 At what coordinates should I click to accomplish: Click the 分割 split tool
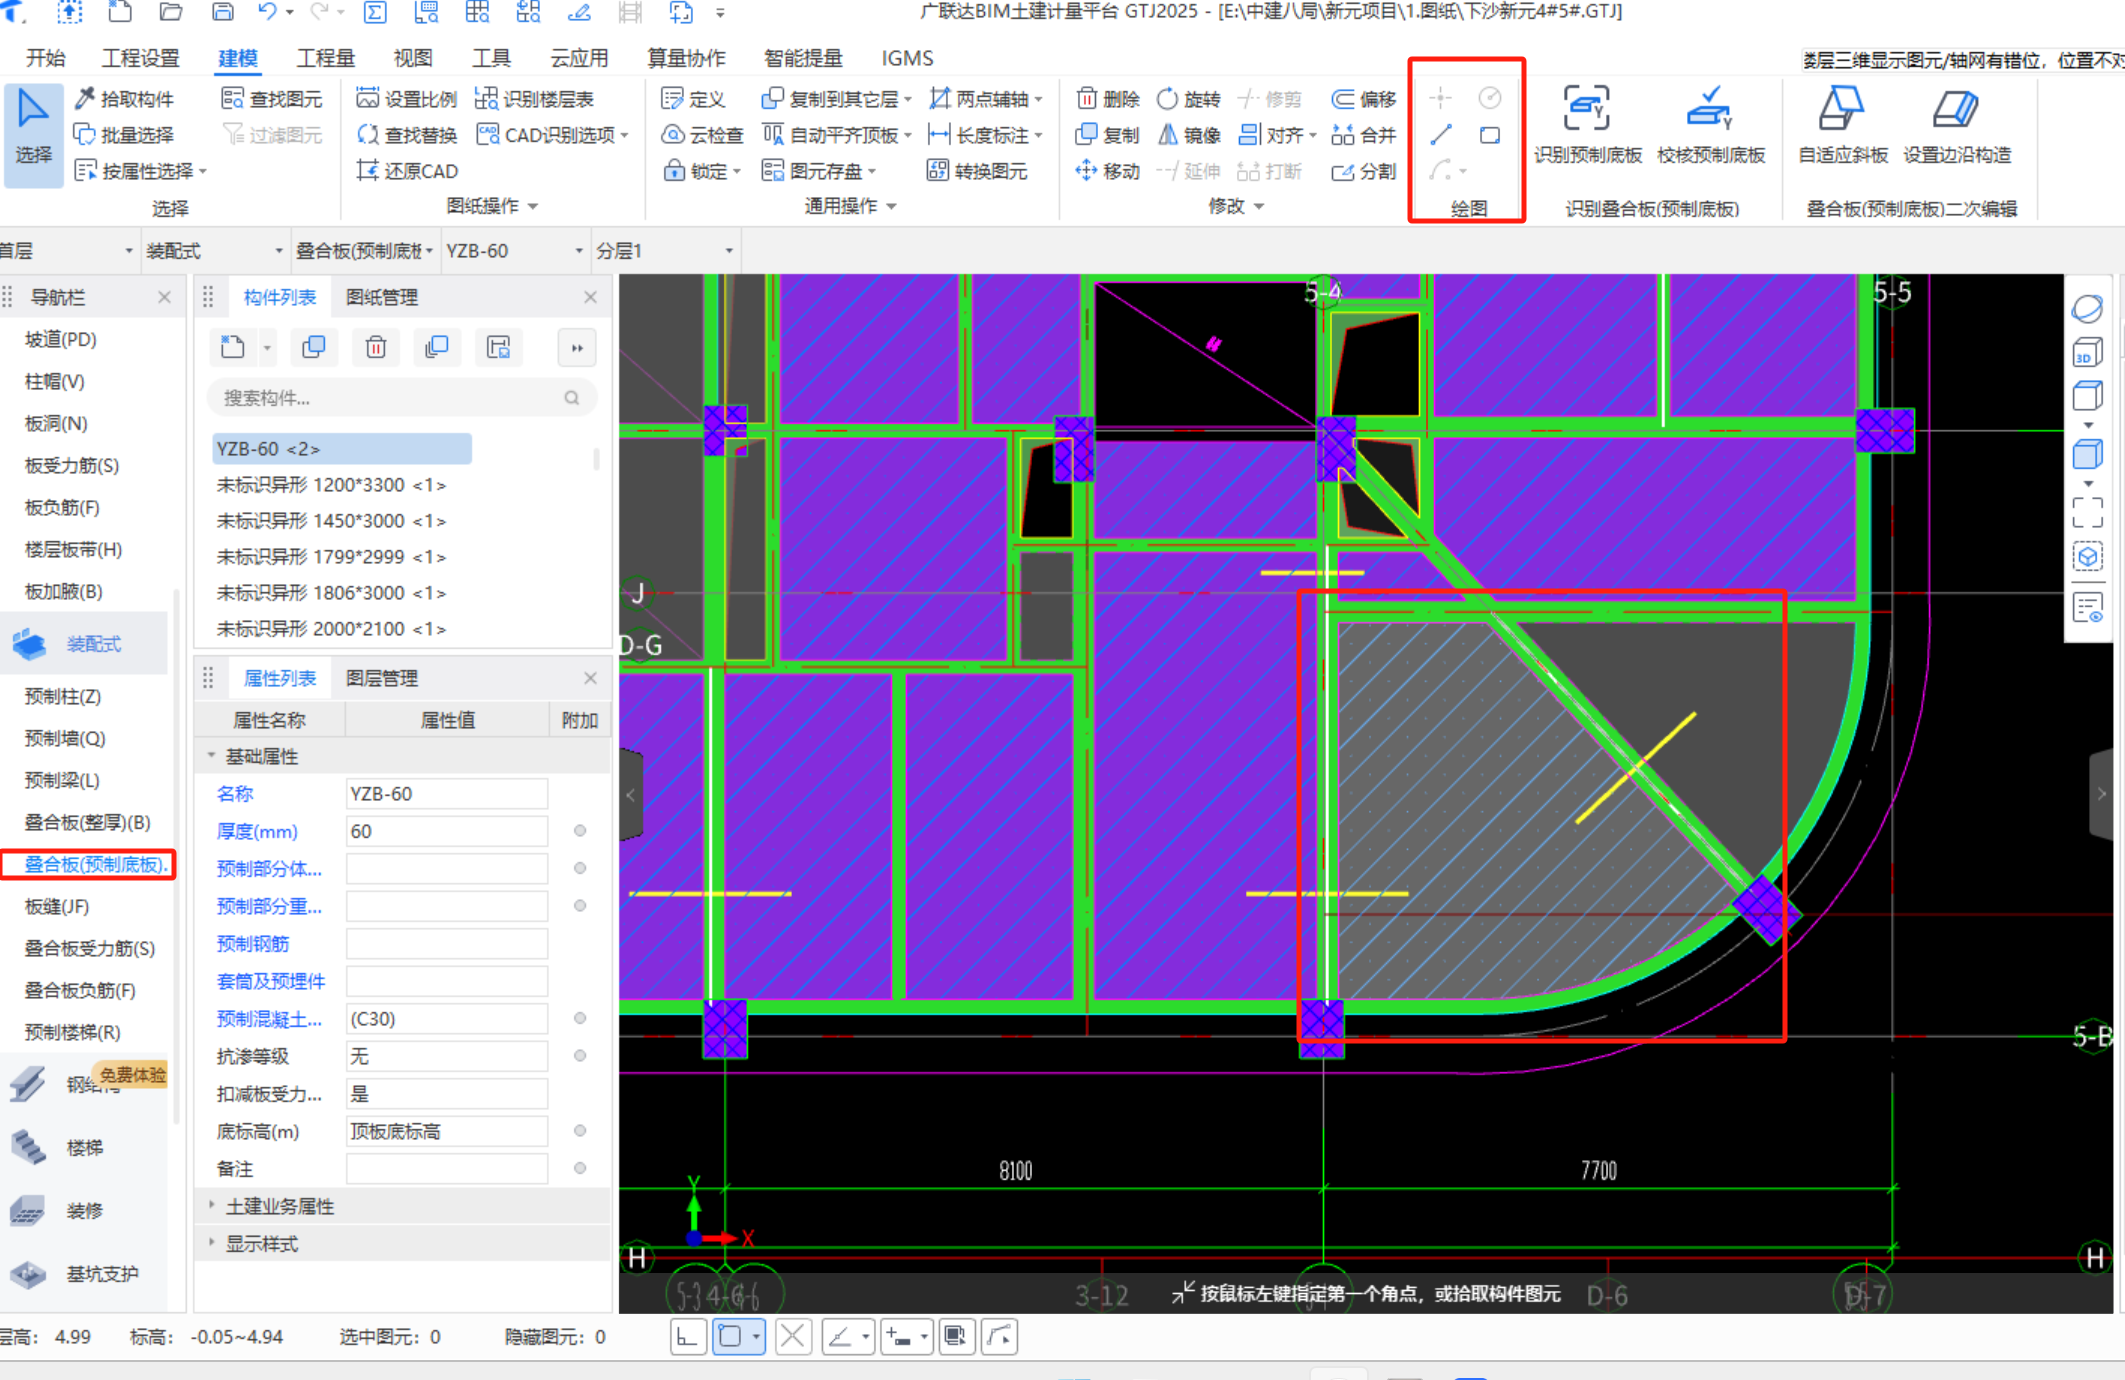(1364, 171)
